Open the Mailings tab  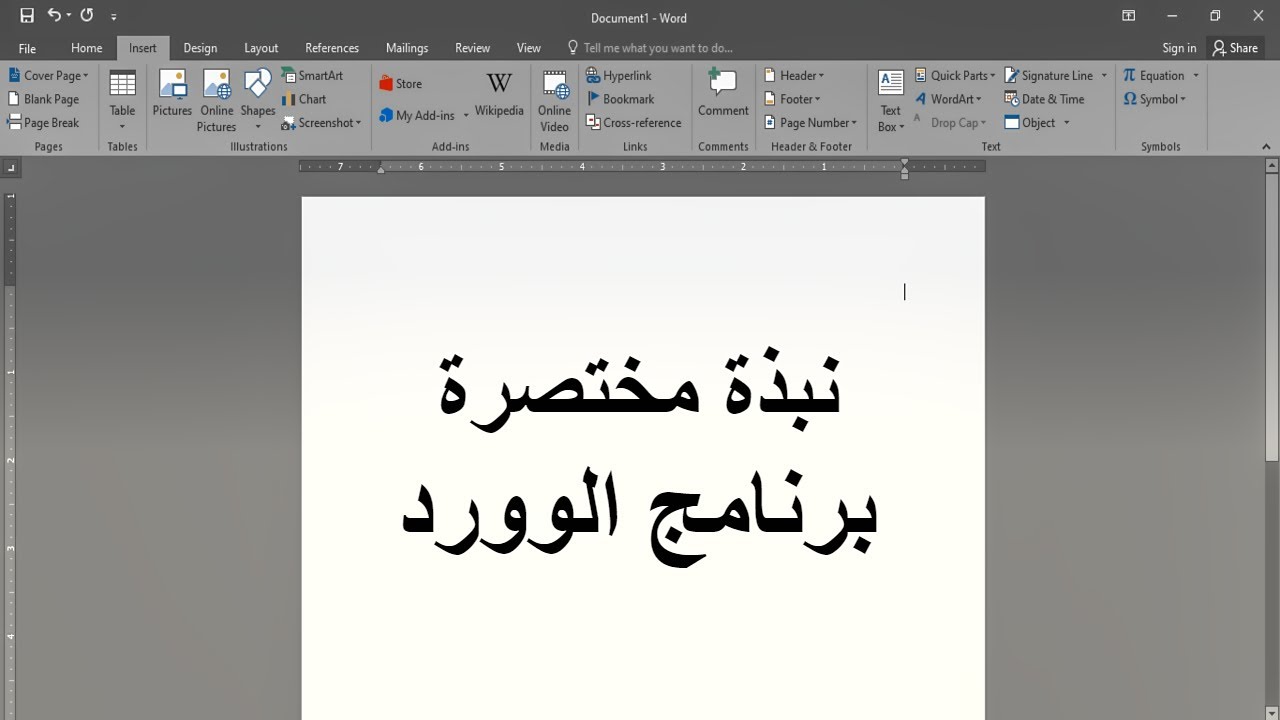point(407,48)
